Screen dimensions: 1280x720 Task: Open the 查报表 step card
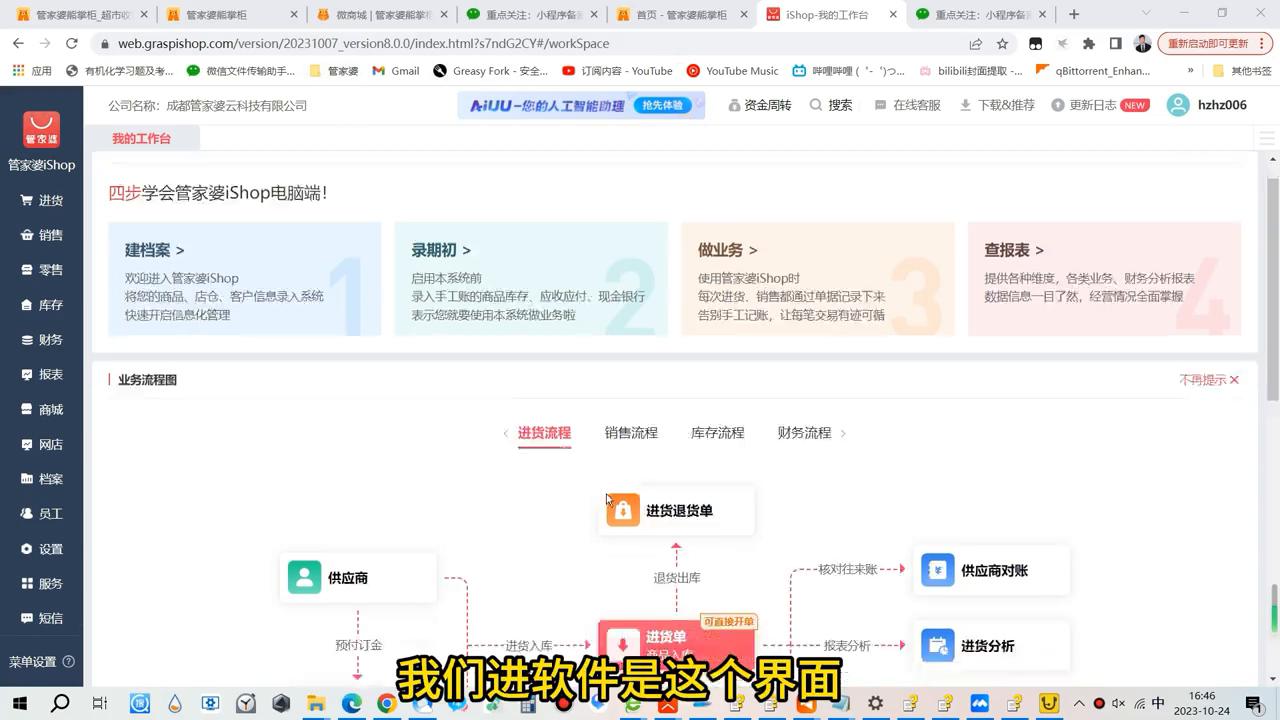[1104, 279]
